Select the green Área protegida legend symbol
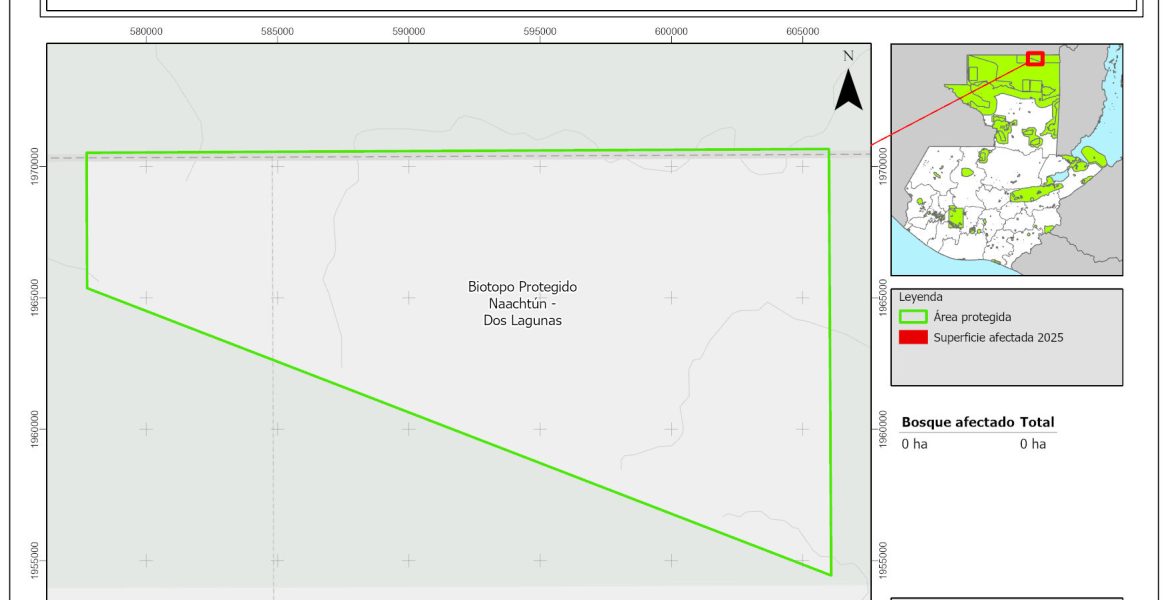Image resolution: width=1170 pixels, height=600 pixels. pos(913,317)
